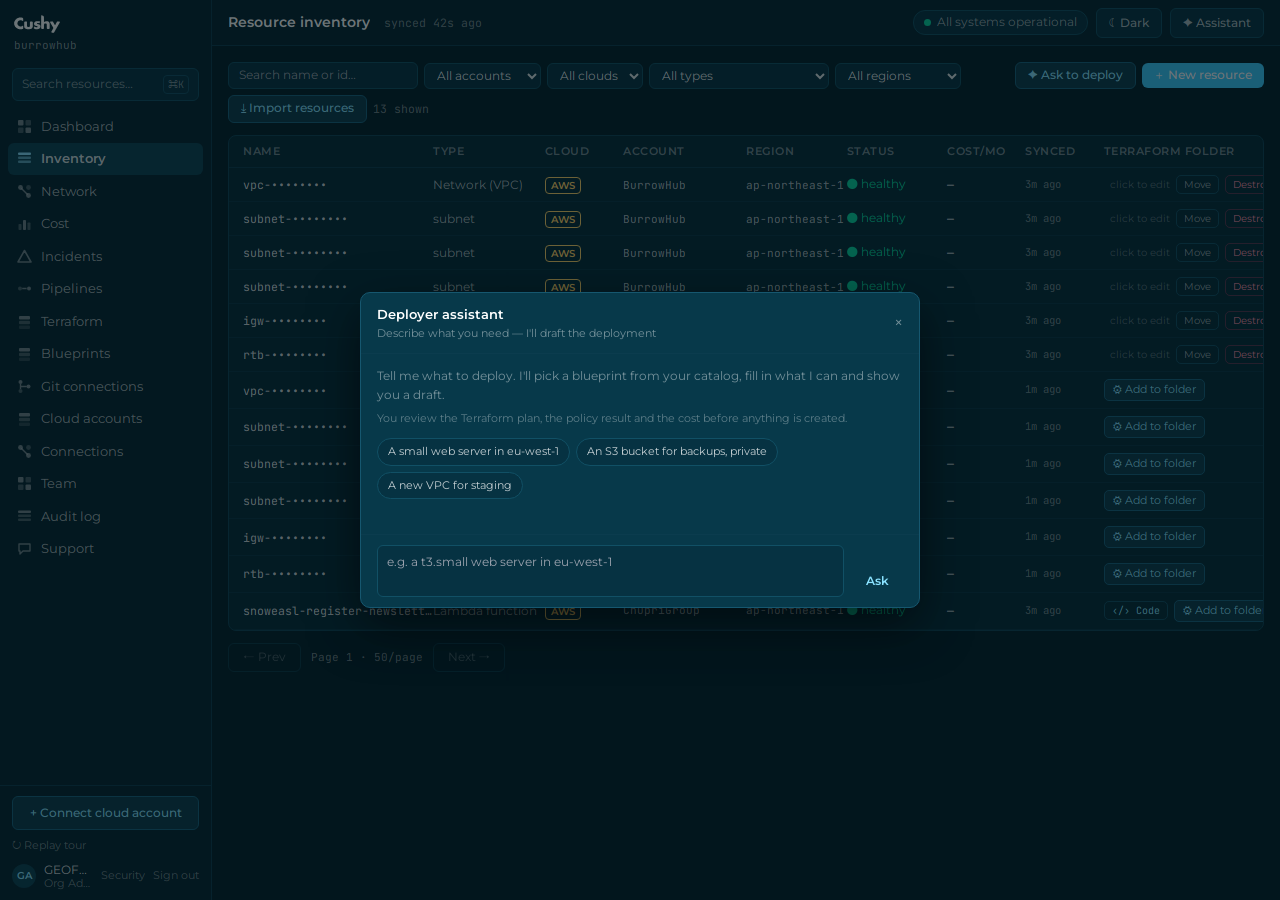Open the All regions dropdown

click(x=898, y=76)
